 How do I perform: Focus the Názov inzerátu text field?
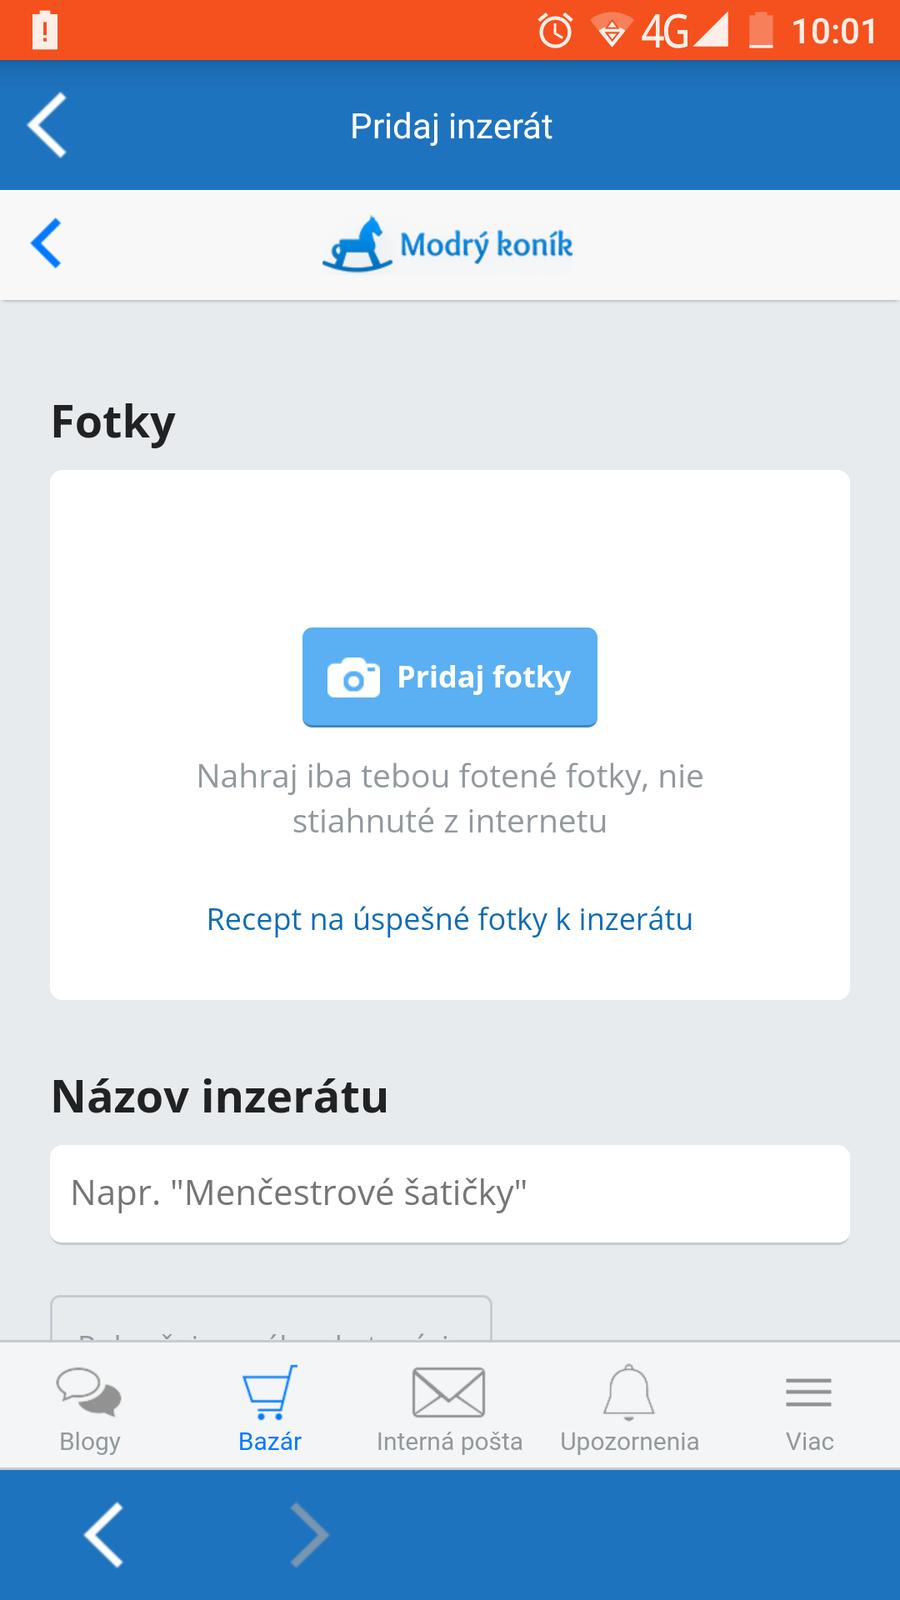click(449, 1193)
